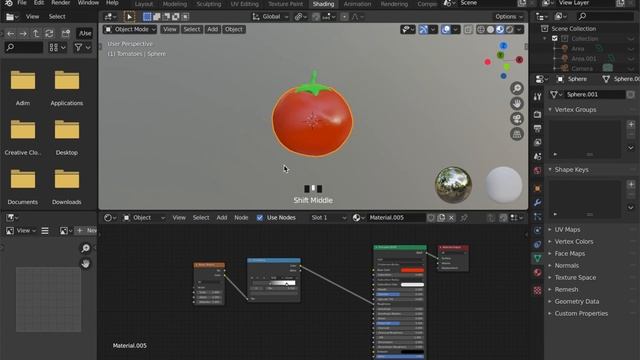The height and width of the screenshot is (360, 640).
Task: Refresh the file browser list
Action: [49, 33]
